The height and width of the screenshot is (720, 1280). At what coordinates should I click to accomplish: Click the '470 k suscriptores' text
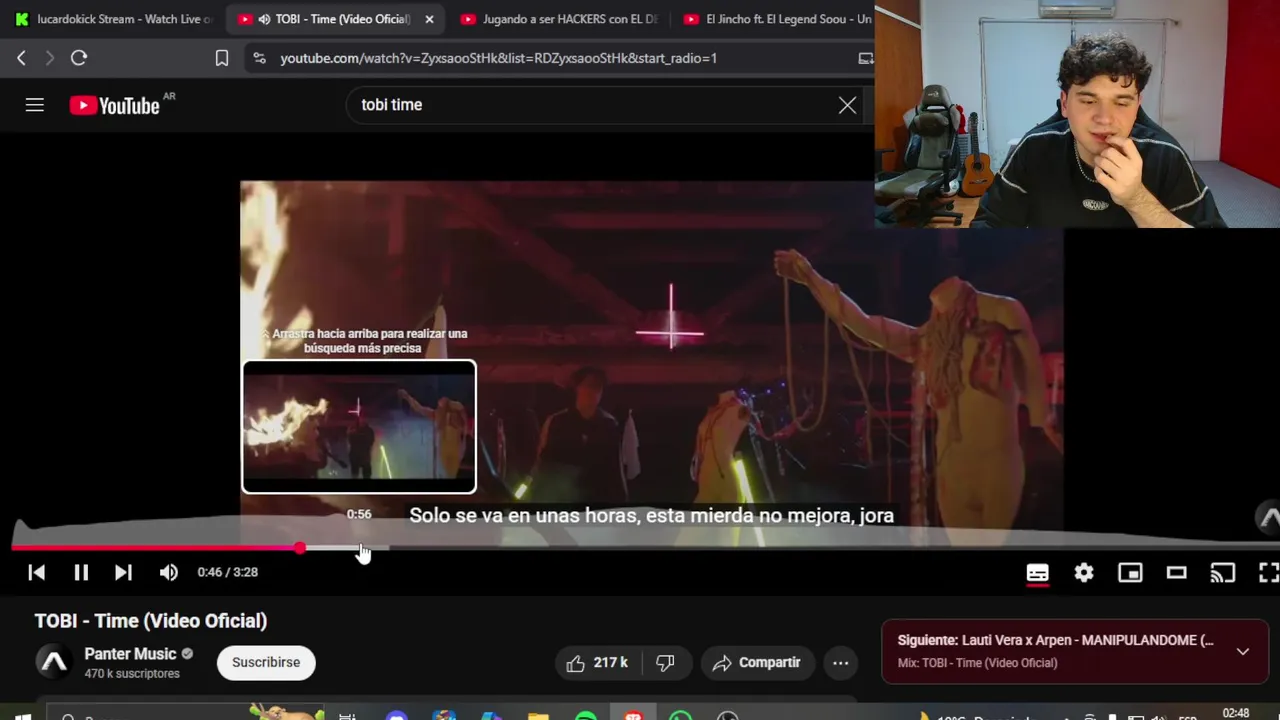point(132,674)
